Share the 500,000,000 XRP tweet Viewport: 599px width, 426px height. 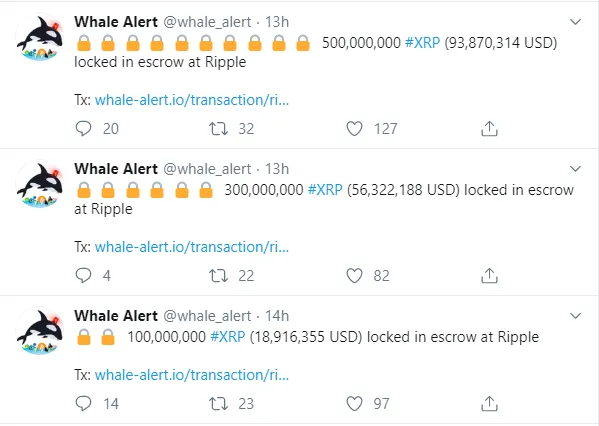tap(489, 129)
